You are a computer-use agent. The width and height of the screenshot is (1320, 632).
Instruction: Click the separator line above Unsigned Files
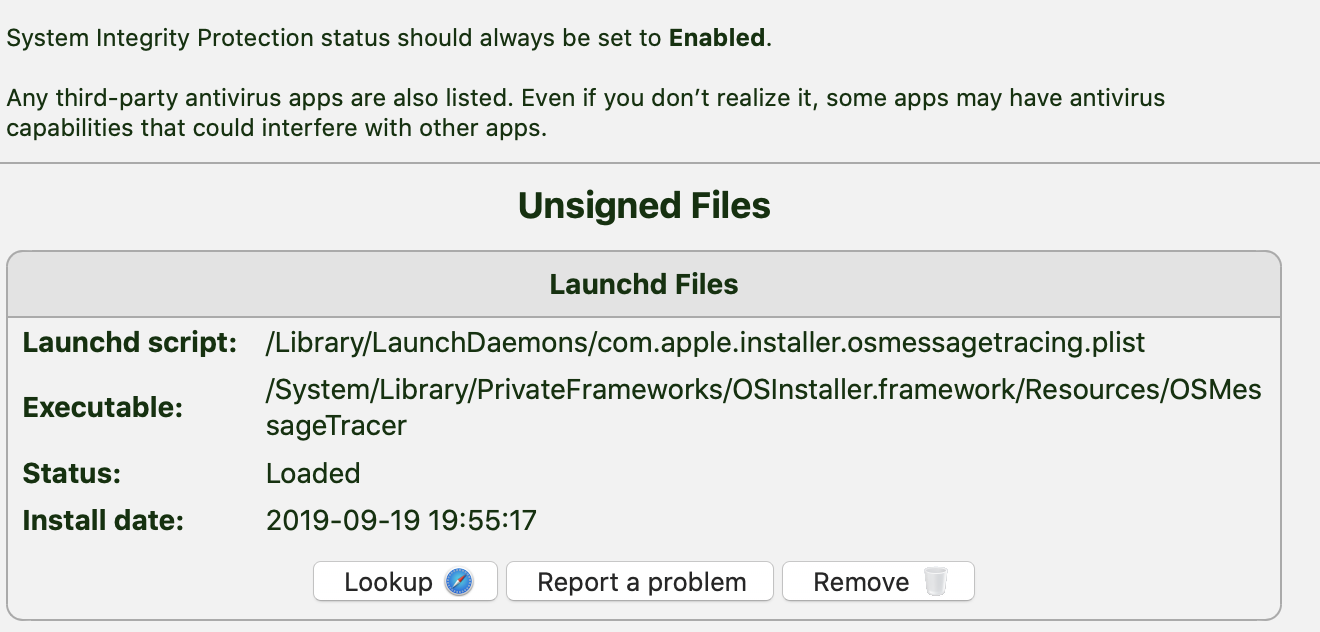[x=660, y=163]
